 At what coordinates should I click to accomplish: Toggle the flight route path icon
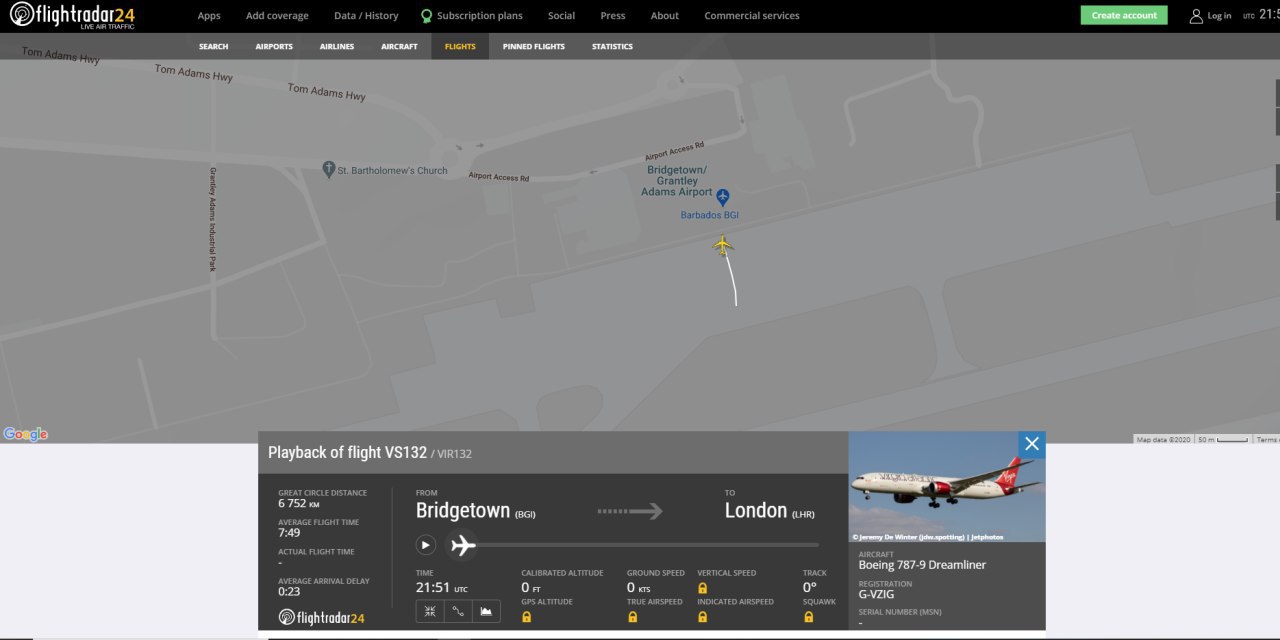pyautogui.click(x=458, y=611)
